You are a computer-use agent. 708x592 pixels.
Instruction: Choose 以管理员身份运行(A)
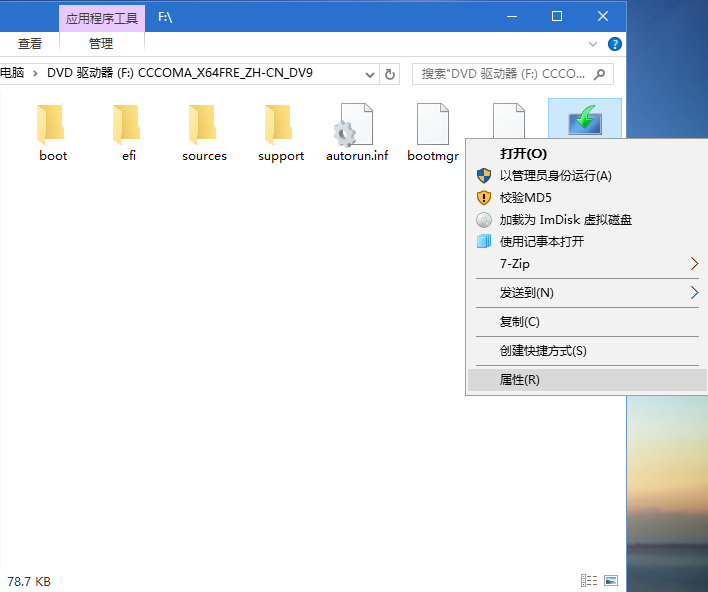pos(587,176)
